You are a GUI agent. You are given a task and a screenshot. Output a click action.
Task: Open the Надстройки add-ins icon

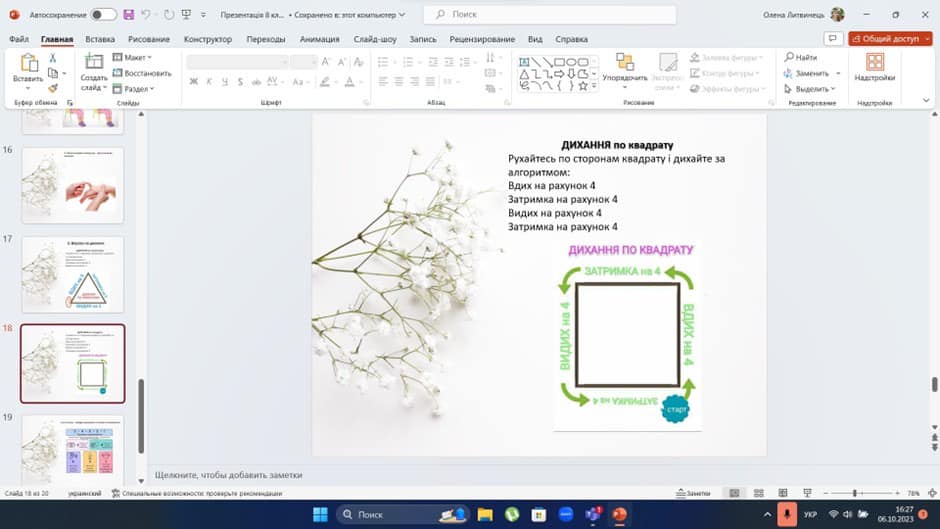pos(875,66)
